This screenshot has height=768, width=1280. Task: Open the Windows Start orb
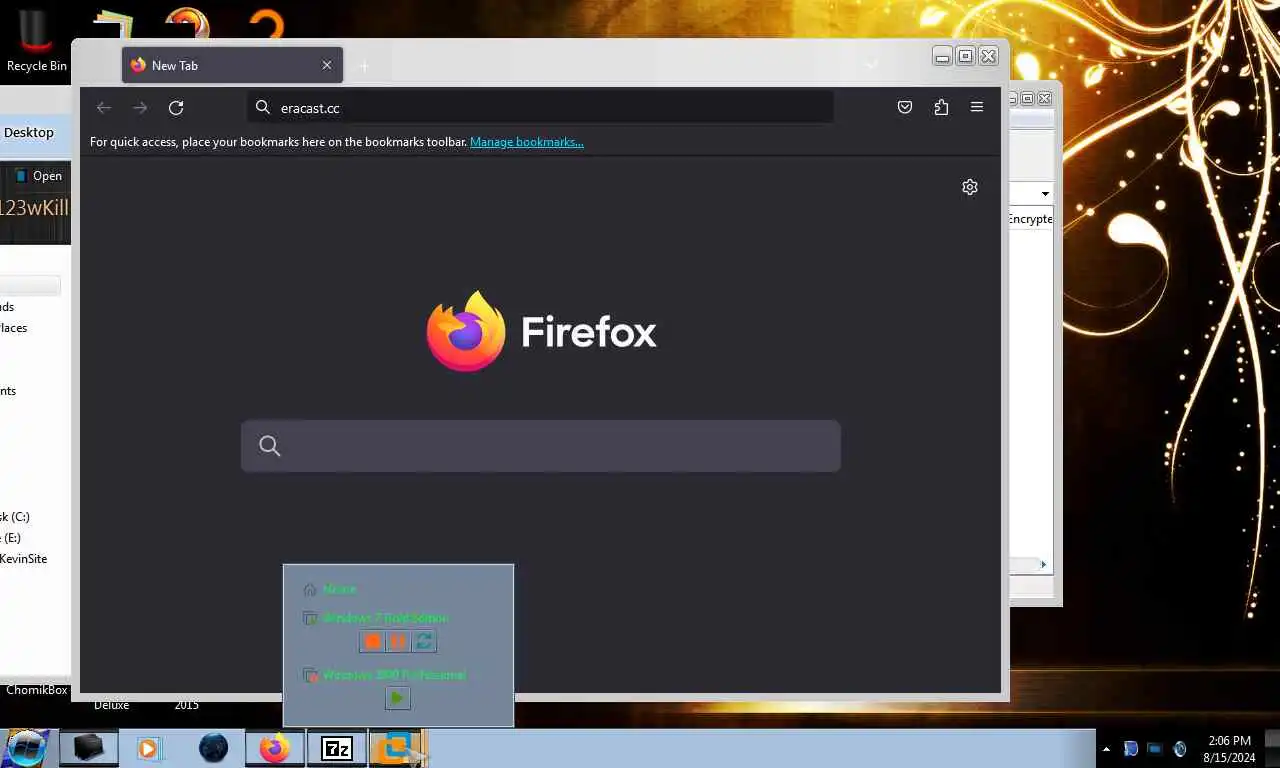tap(27, 748)
